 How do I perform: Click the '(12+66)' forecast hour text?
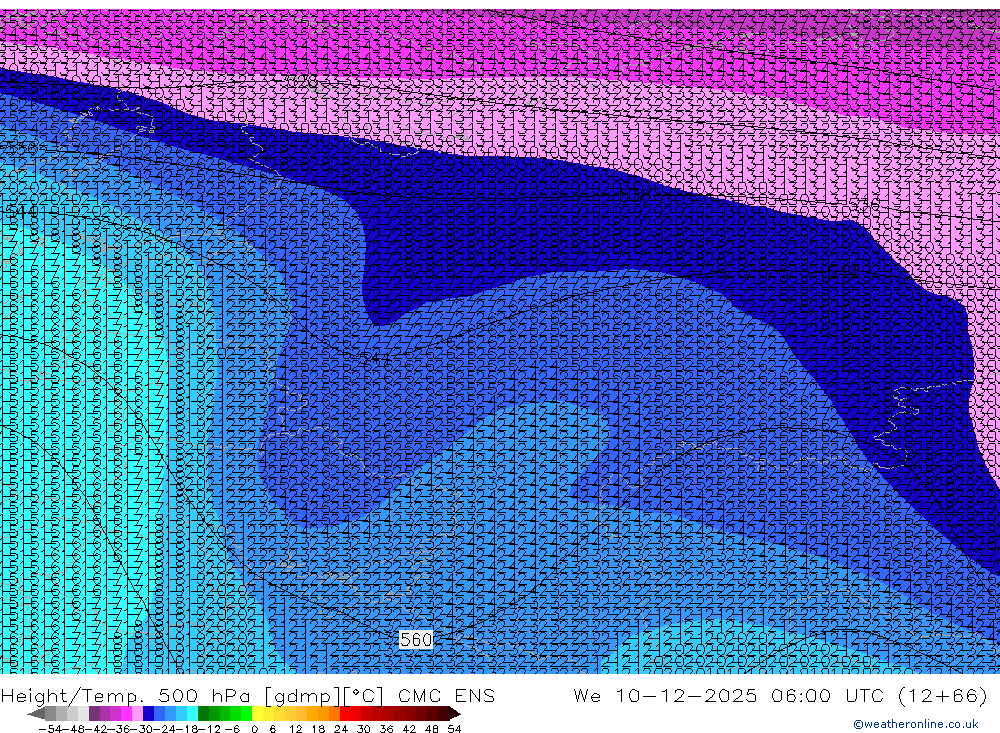[x=942, y=696]
